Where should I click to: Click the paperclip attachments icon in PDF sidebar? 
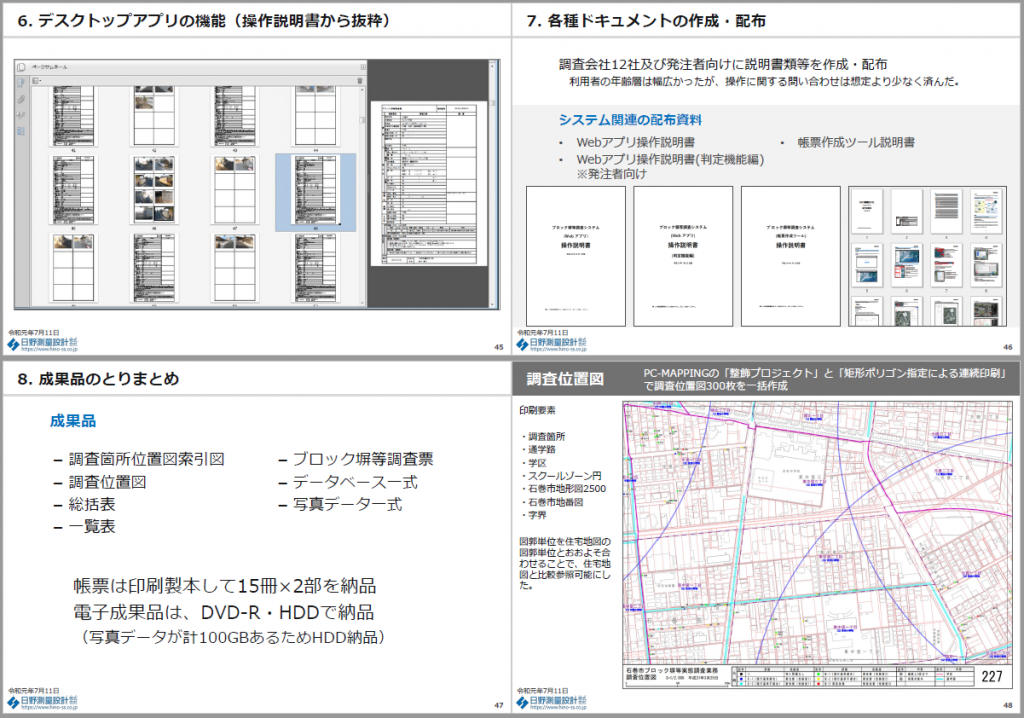point(20,98)
